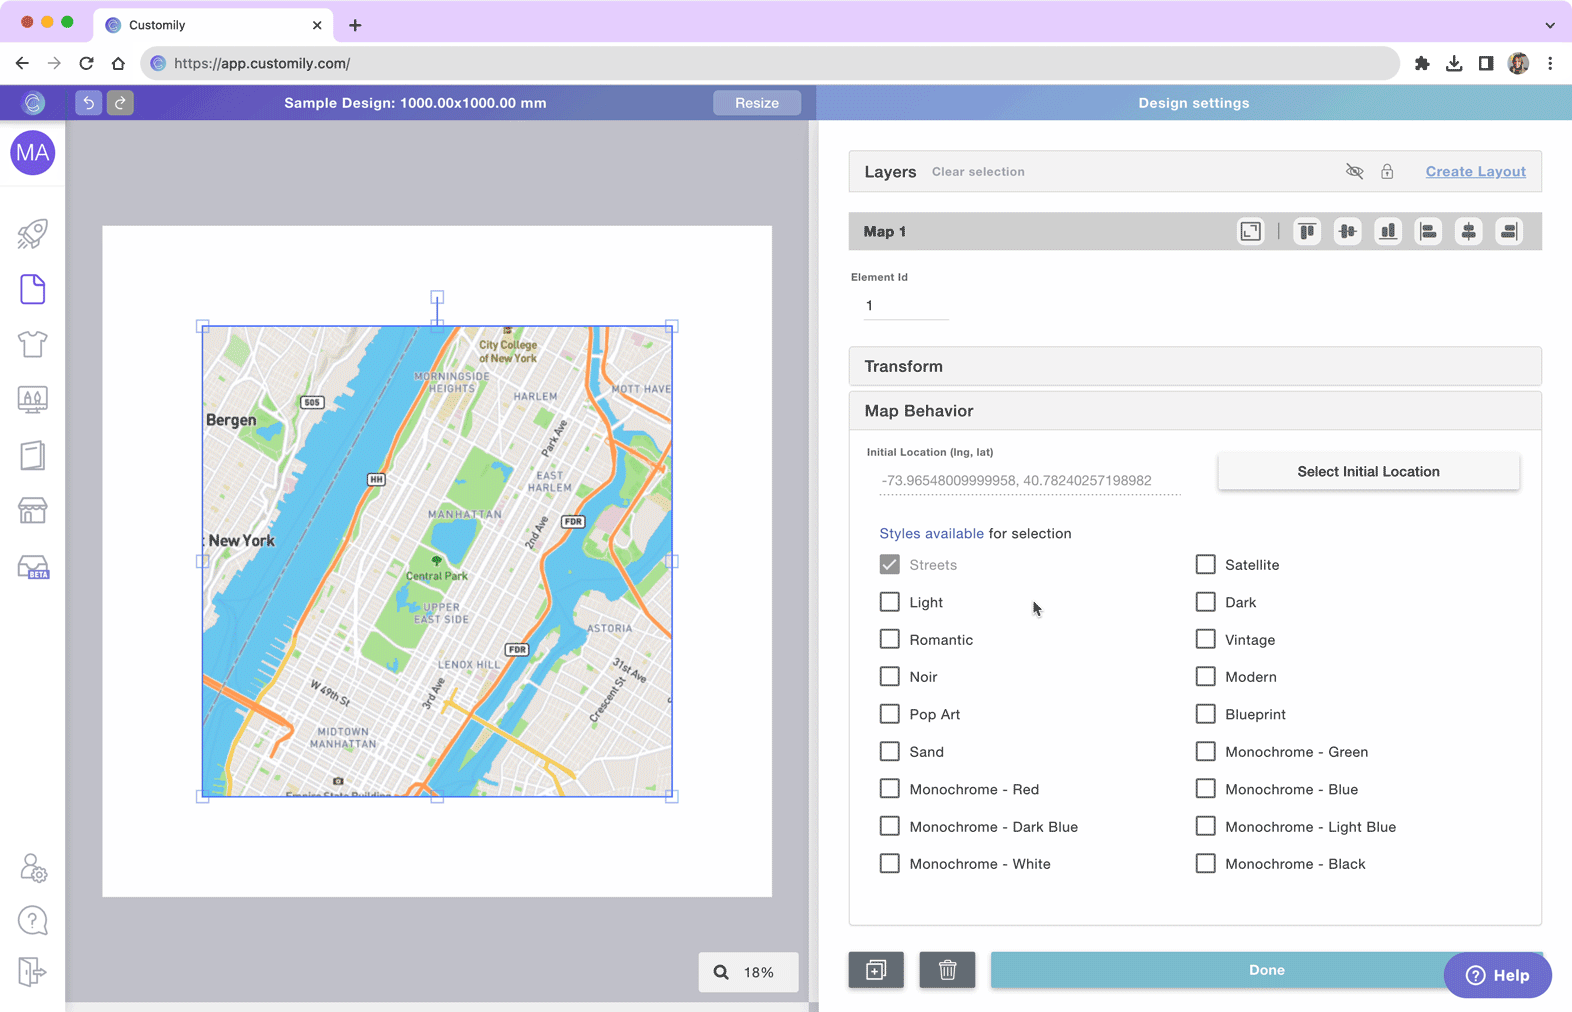The image size is (1572, 1012).
Task: Click the align top icon for Map 1
Action: coord(1307,232)
